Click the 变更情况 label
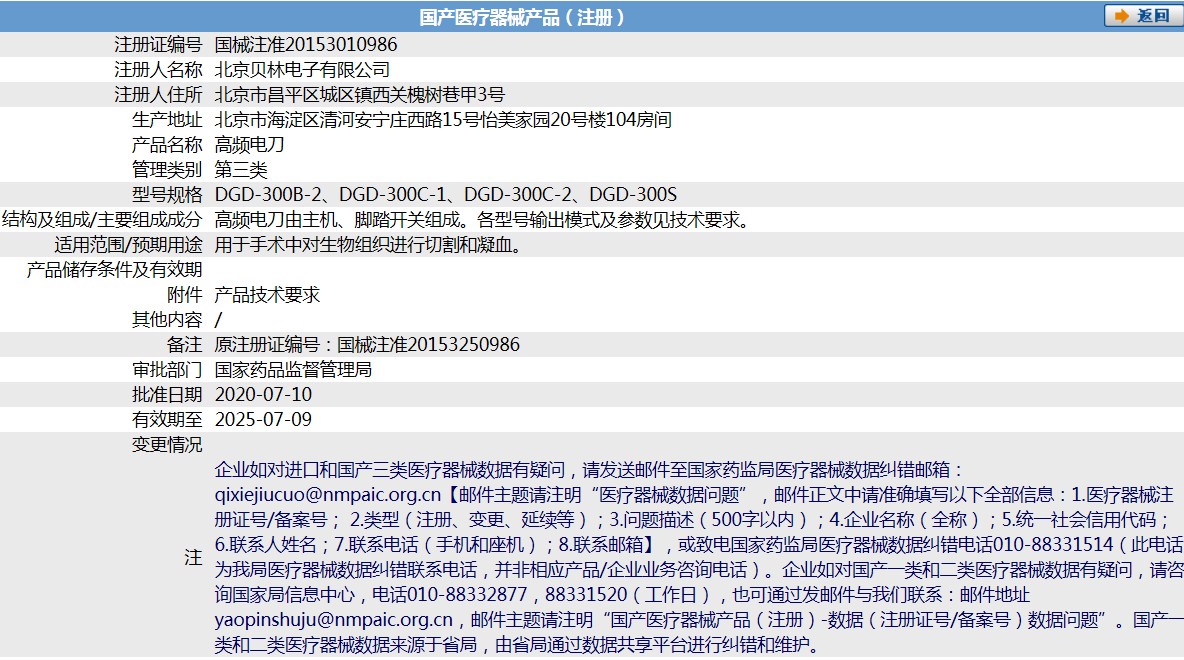1184x660 pixels. coord(167,444)
